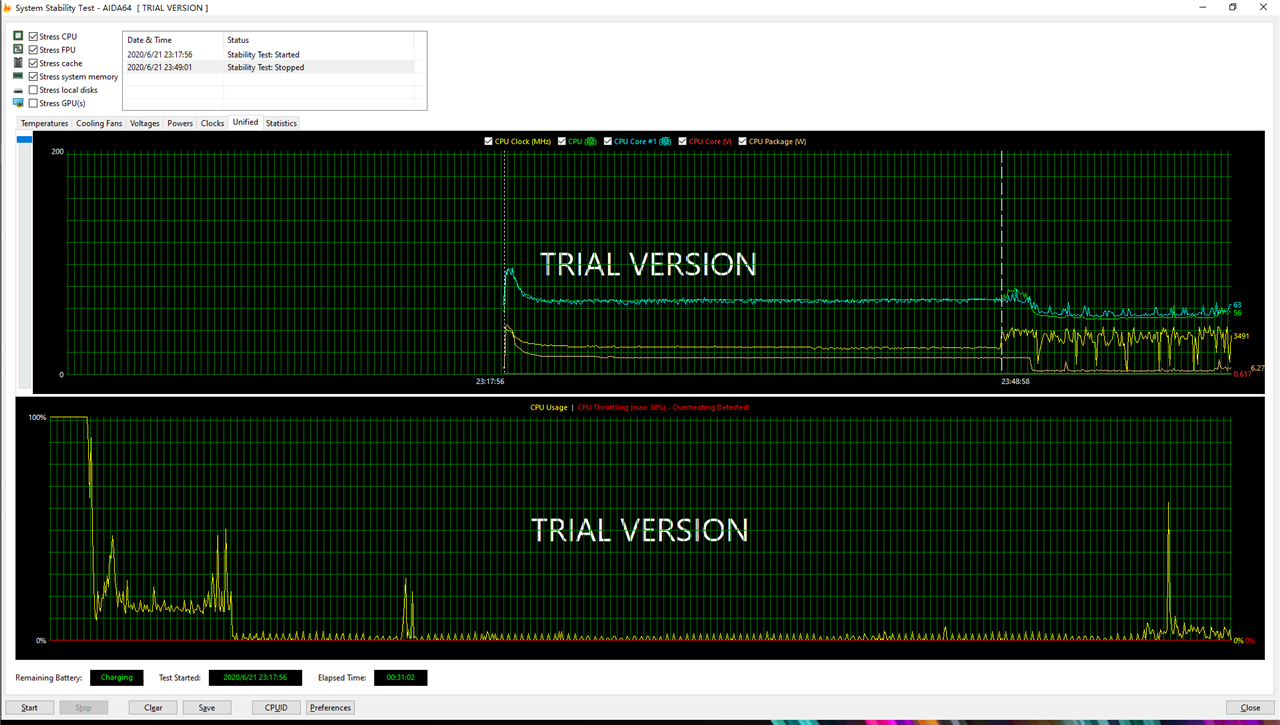The width and height of the screenshot is (1280, 725).
Task: Click the cache icon beside Stress cache
Action: click(x=18, y=63)
